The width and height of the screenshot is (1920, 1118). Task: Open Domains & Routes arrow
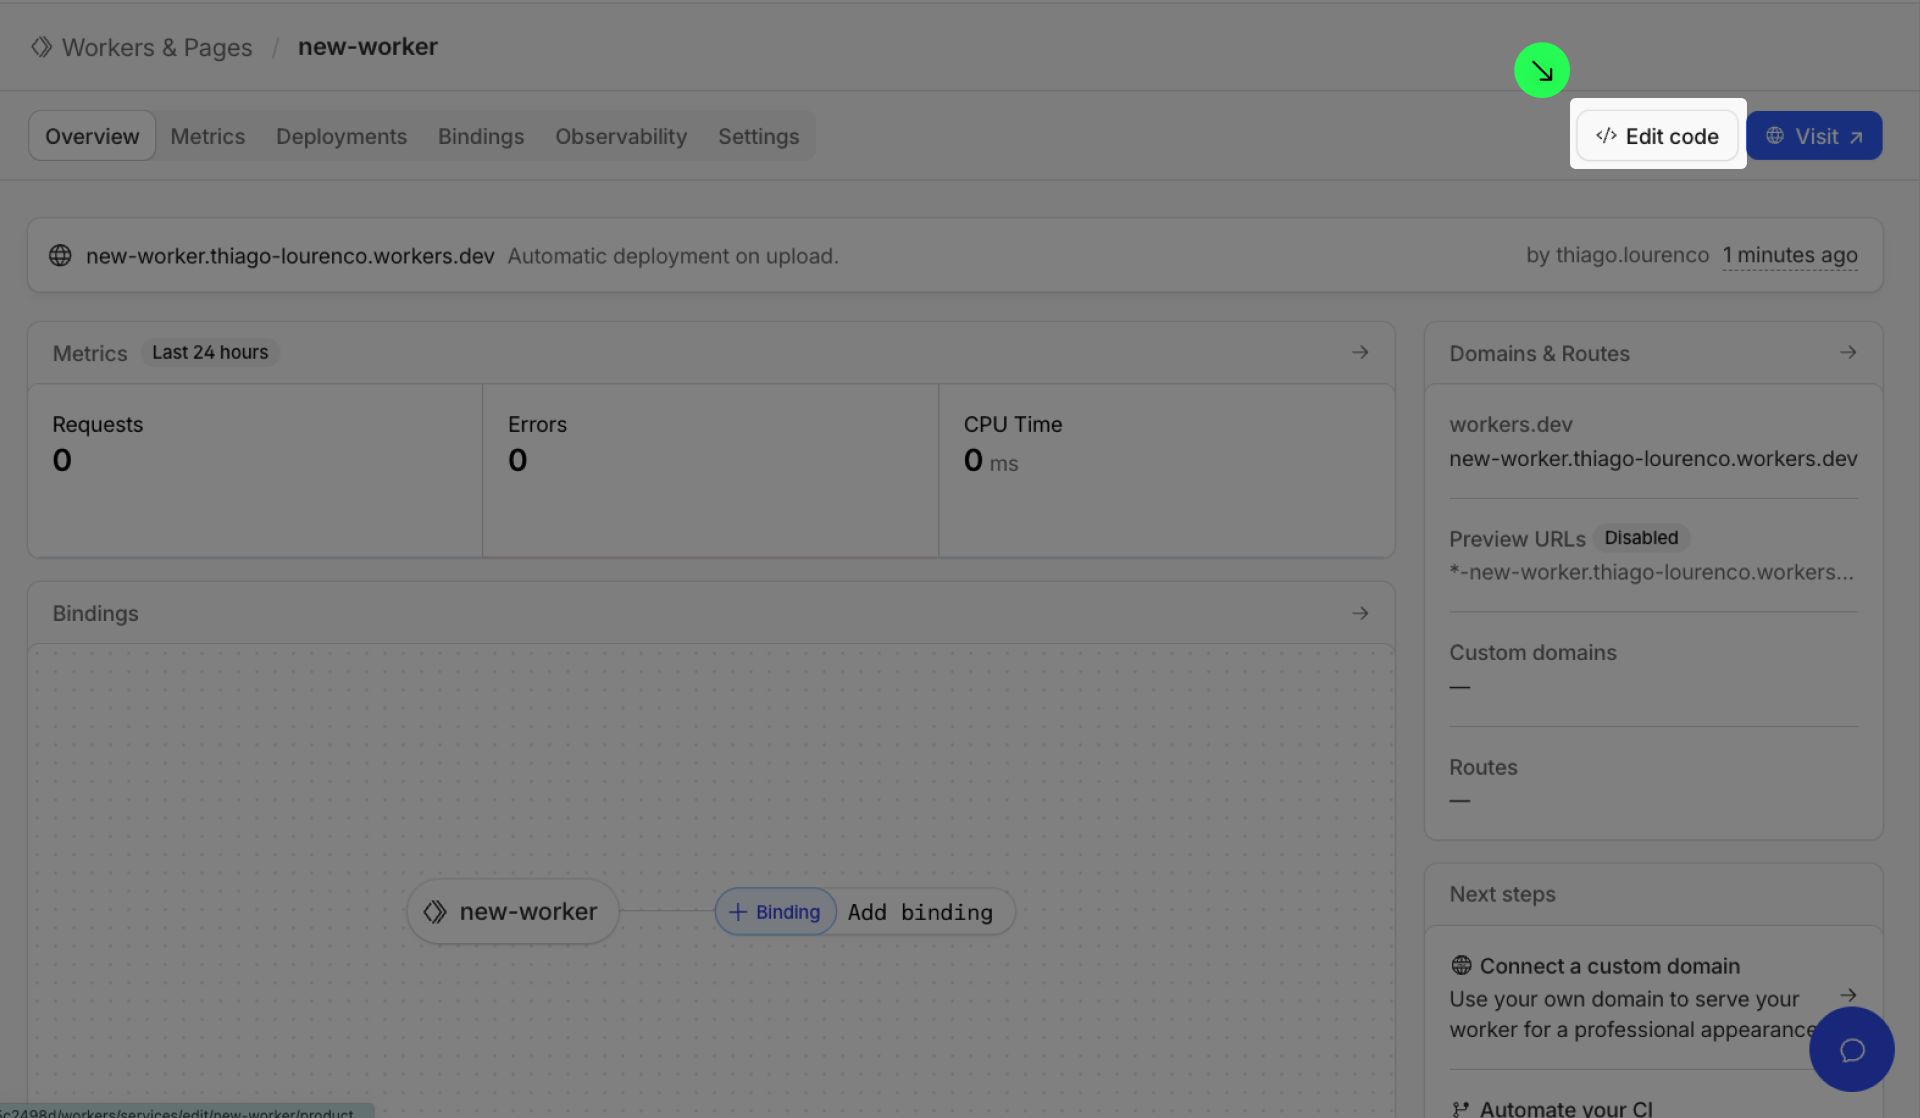click(x=1847, y=352)
